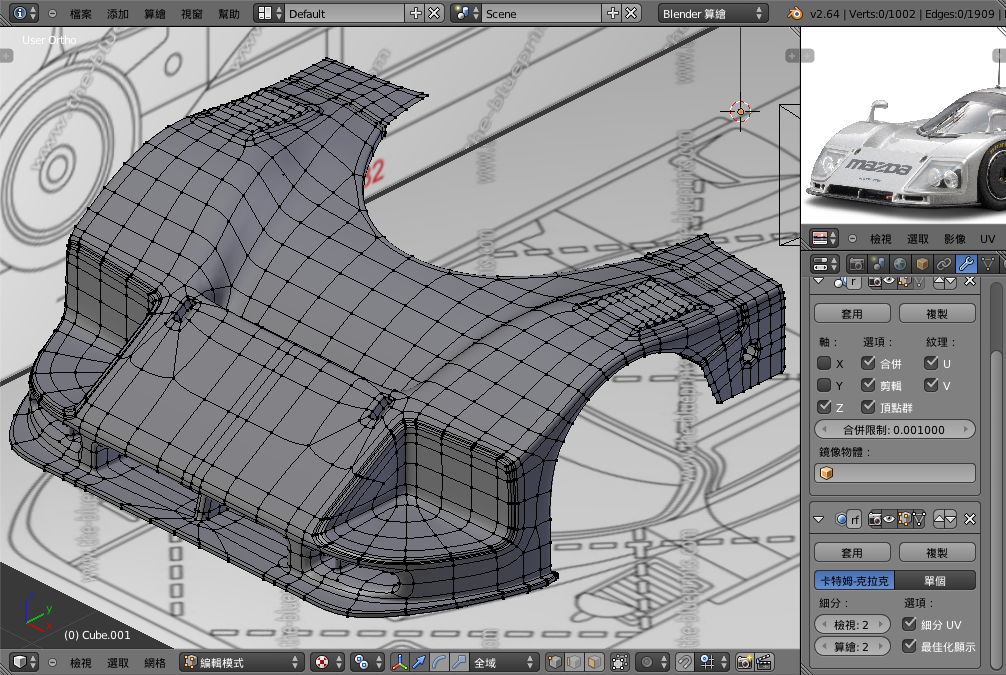Click the OpenGL render camera icon
The image size is (1006, 675).
(x=744, y=662)
